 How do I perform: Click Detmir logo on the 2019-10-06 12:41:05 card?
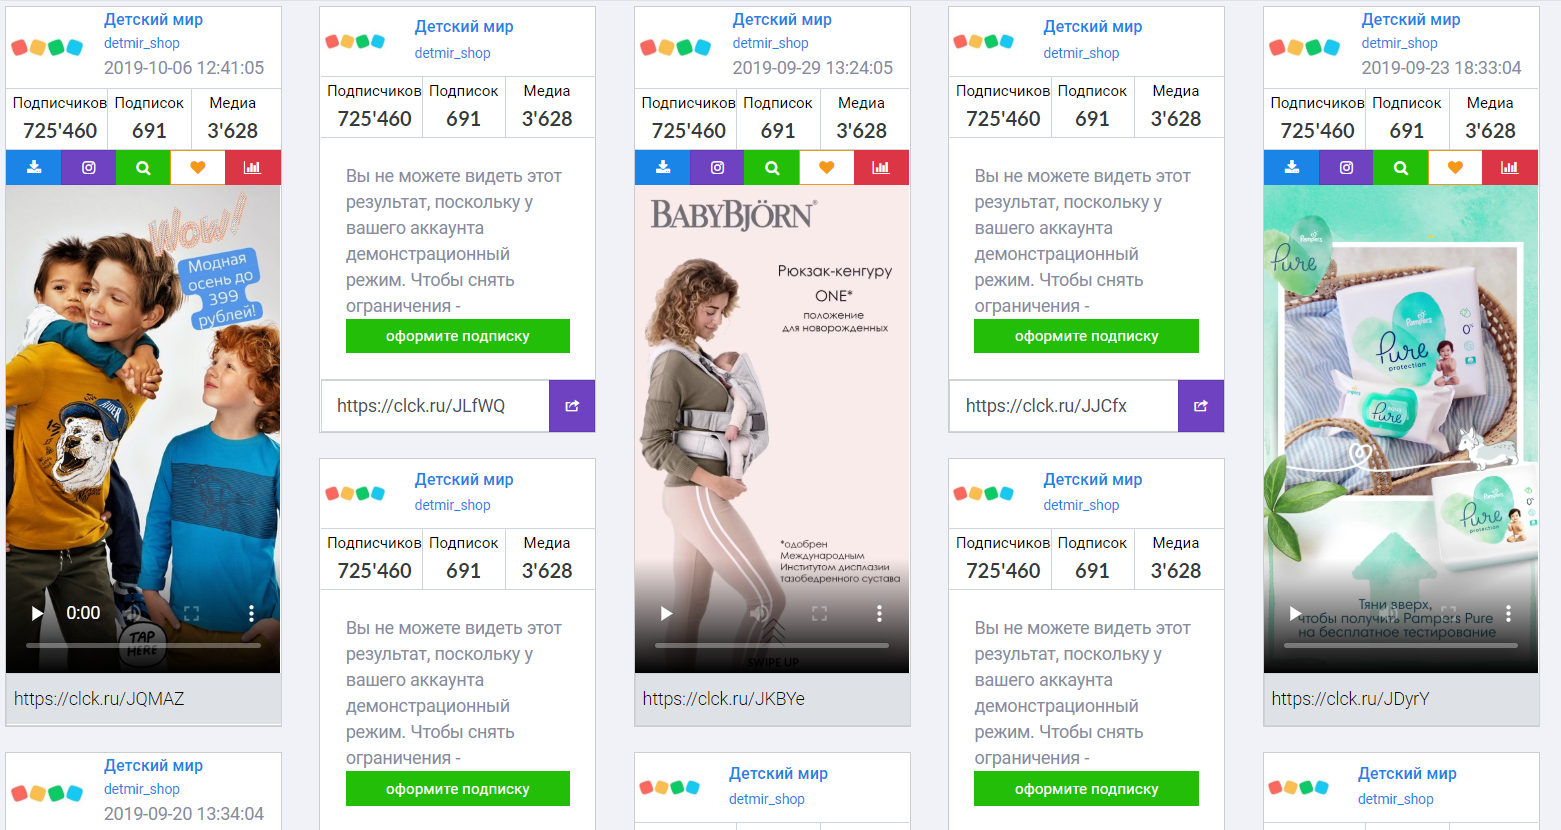[x=47, y=47]
